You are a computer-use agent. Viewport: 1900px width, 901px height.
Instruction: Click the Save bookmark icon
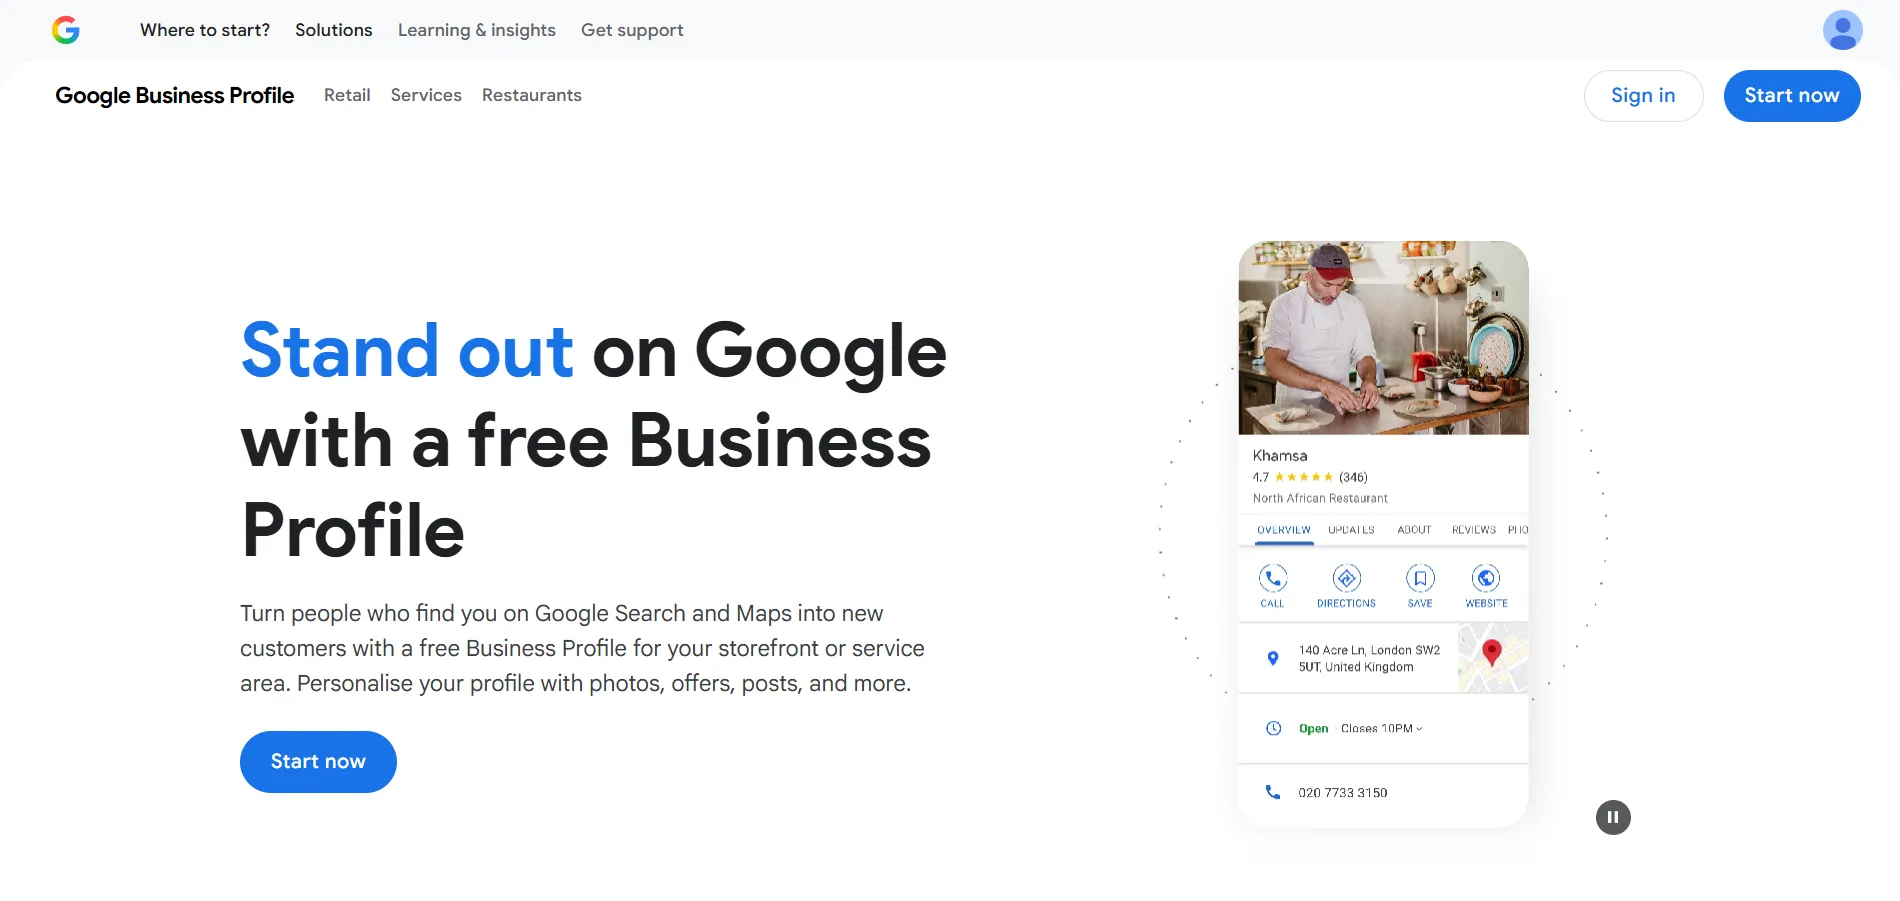[x=1420, y=579]
